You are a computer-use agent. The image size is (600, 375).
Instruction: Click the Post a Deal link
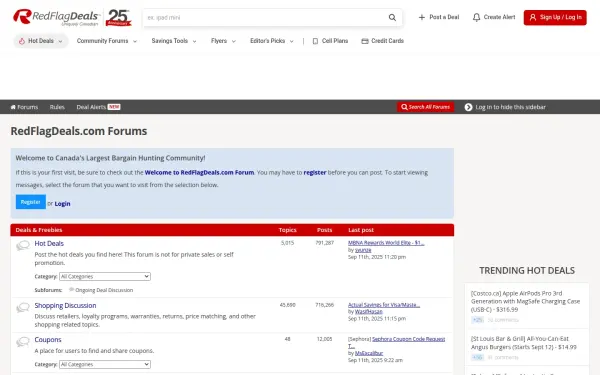point(439,17)
